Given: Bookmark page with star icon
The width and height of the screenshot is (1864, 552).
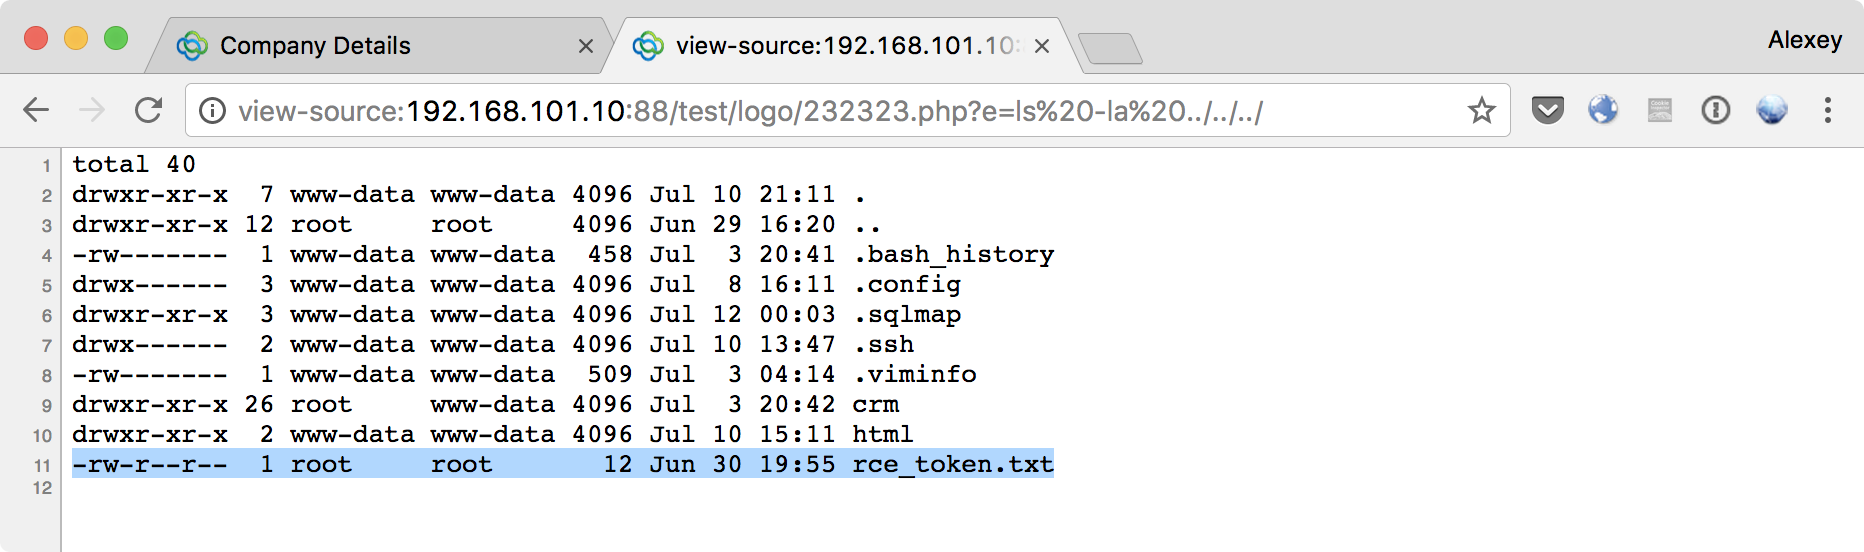Looking at the screenshot, I should point(1481,110).
